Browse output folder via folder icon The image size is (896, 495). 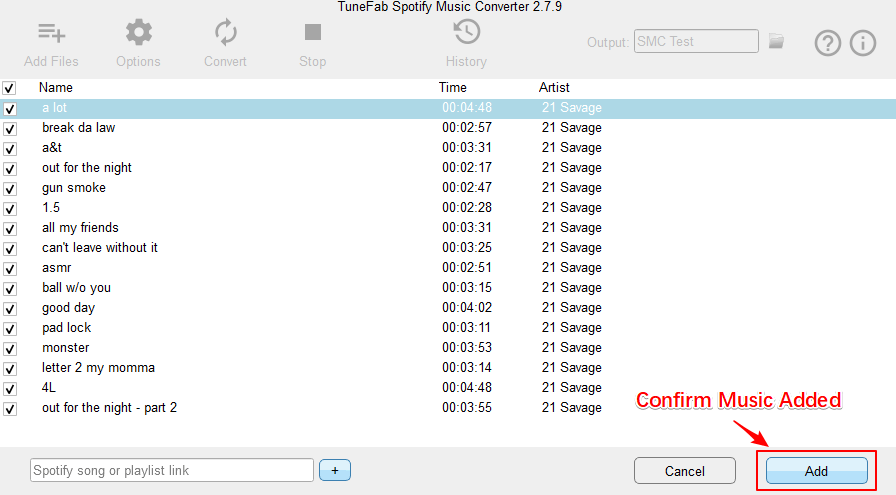coord(776,41)
